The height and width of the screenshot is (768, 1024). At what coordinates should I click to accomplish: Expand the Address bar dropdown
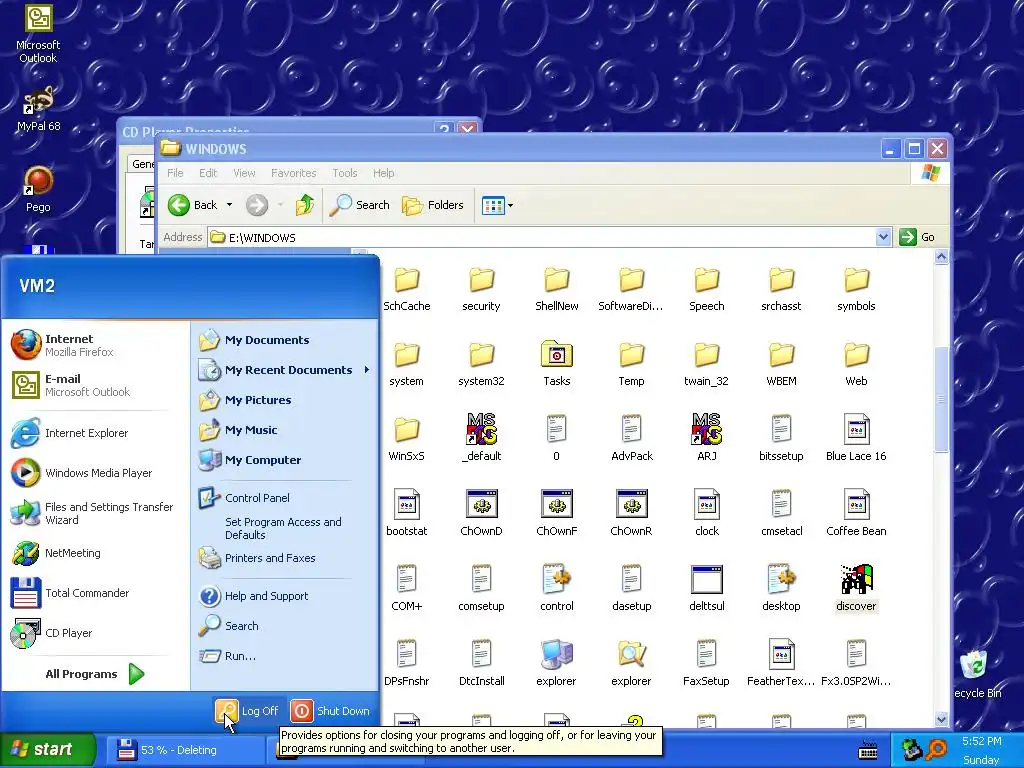point(883,237)
